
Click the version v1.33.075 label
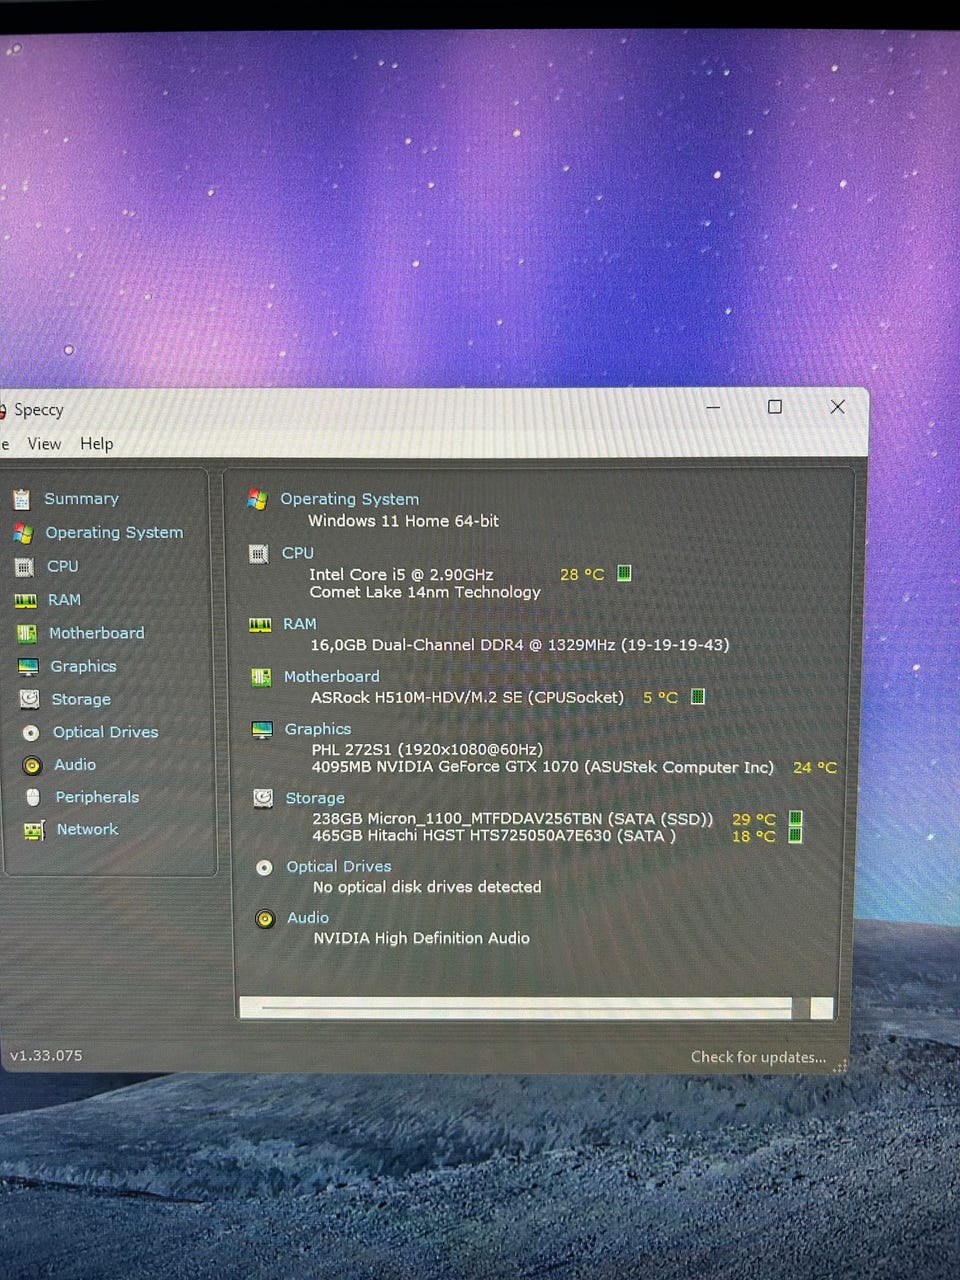tap(46, 1056)
